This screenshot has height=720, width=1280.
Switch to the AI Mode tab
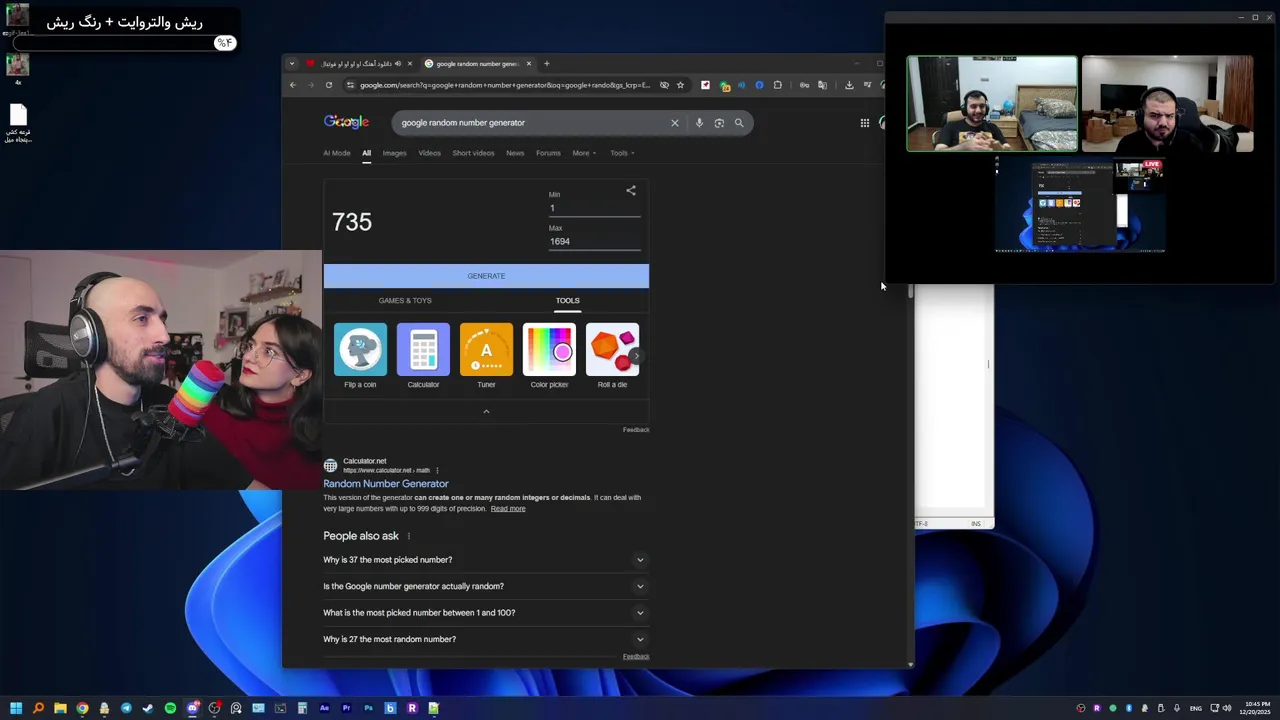[337, 153]
